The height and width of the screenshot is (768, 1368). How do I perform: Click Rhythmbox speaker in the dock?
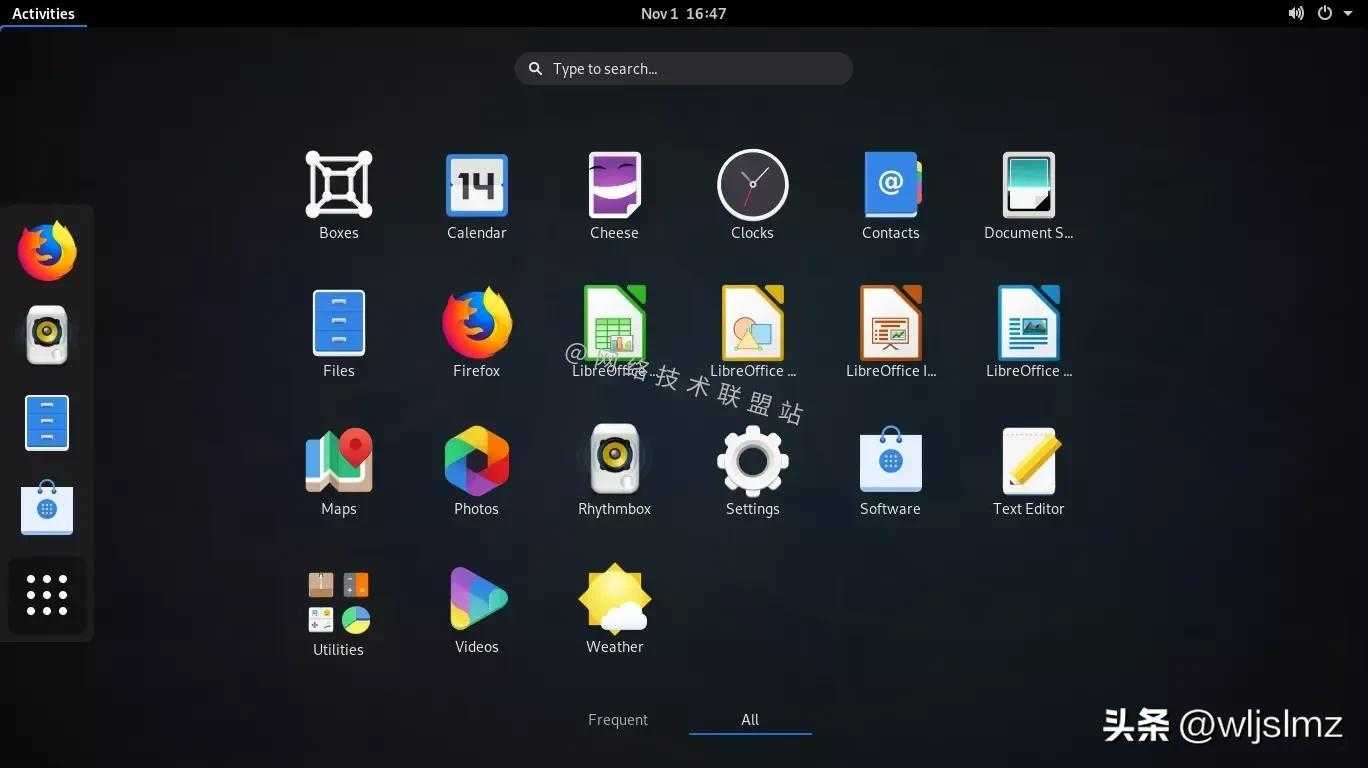coord(47,335)
